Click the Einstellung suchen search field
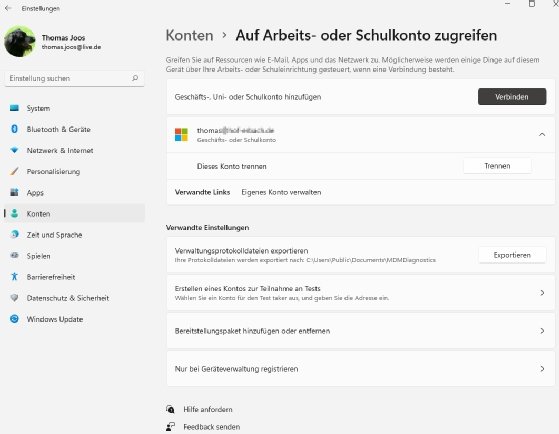The height and width of the screenshot is (434, 559). click(75, 78)
